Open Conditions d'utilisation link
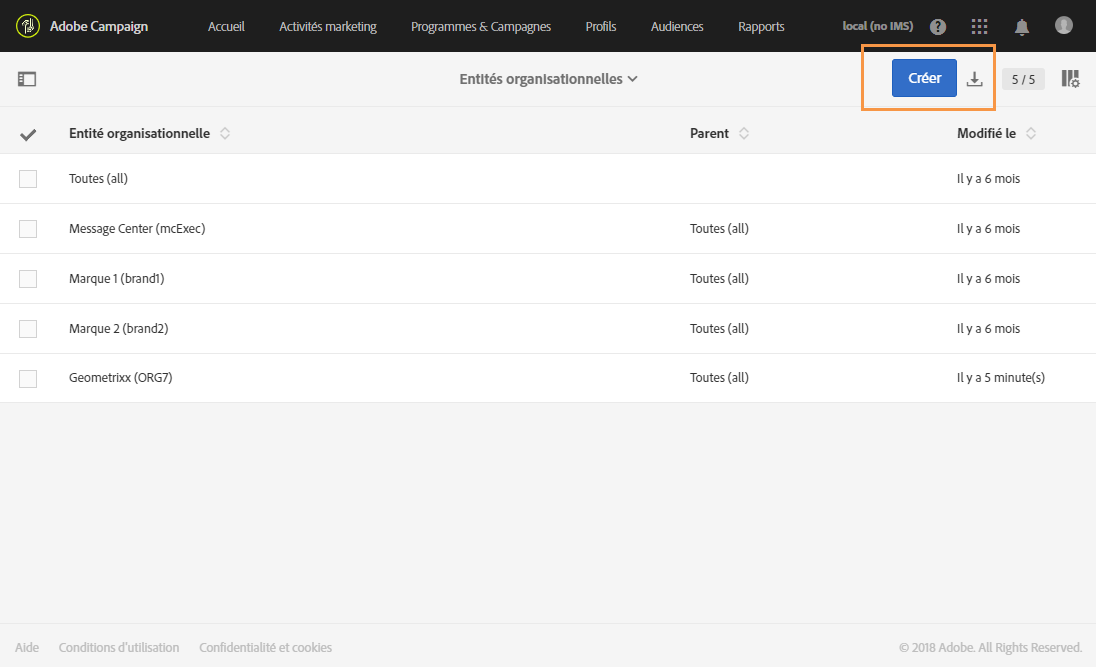Viewport: 1096px width, 667px height. pyautogui.click(x=119, y=647)
